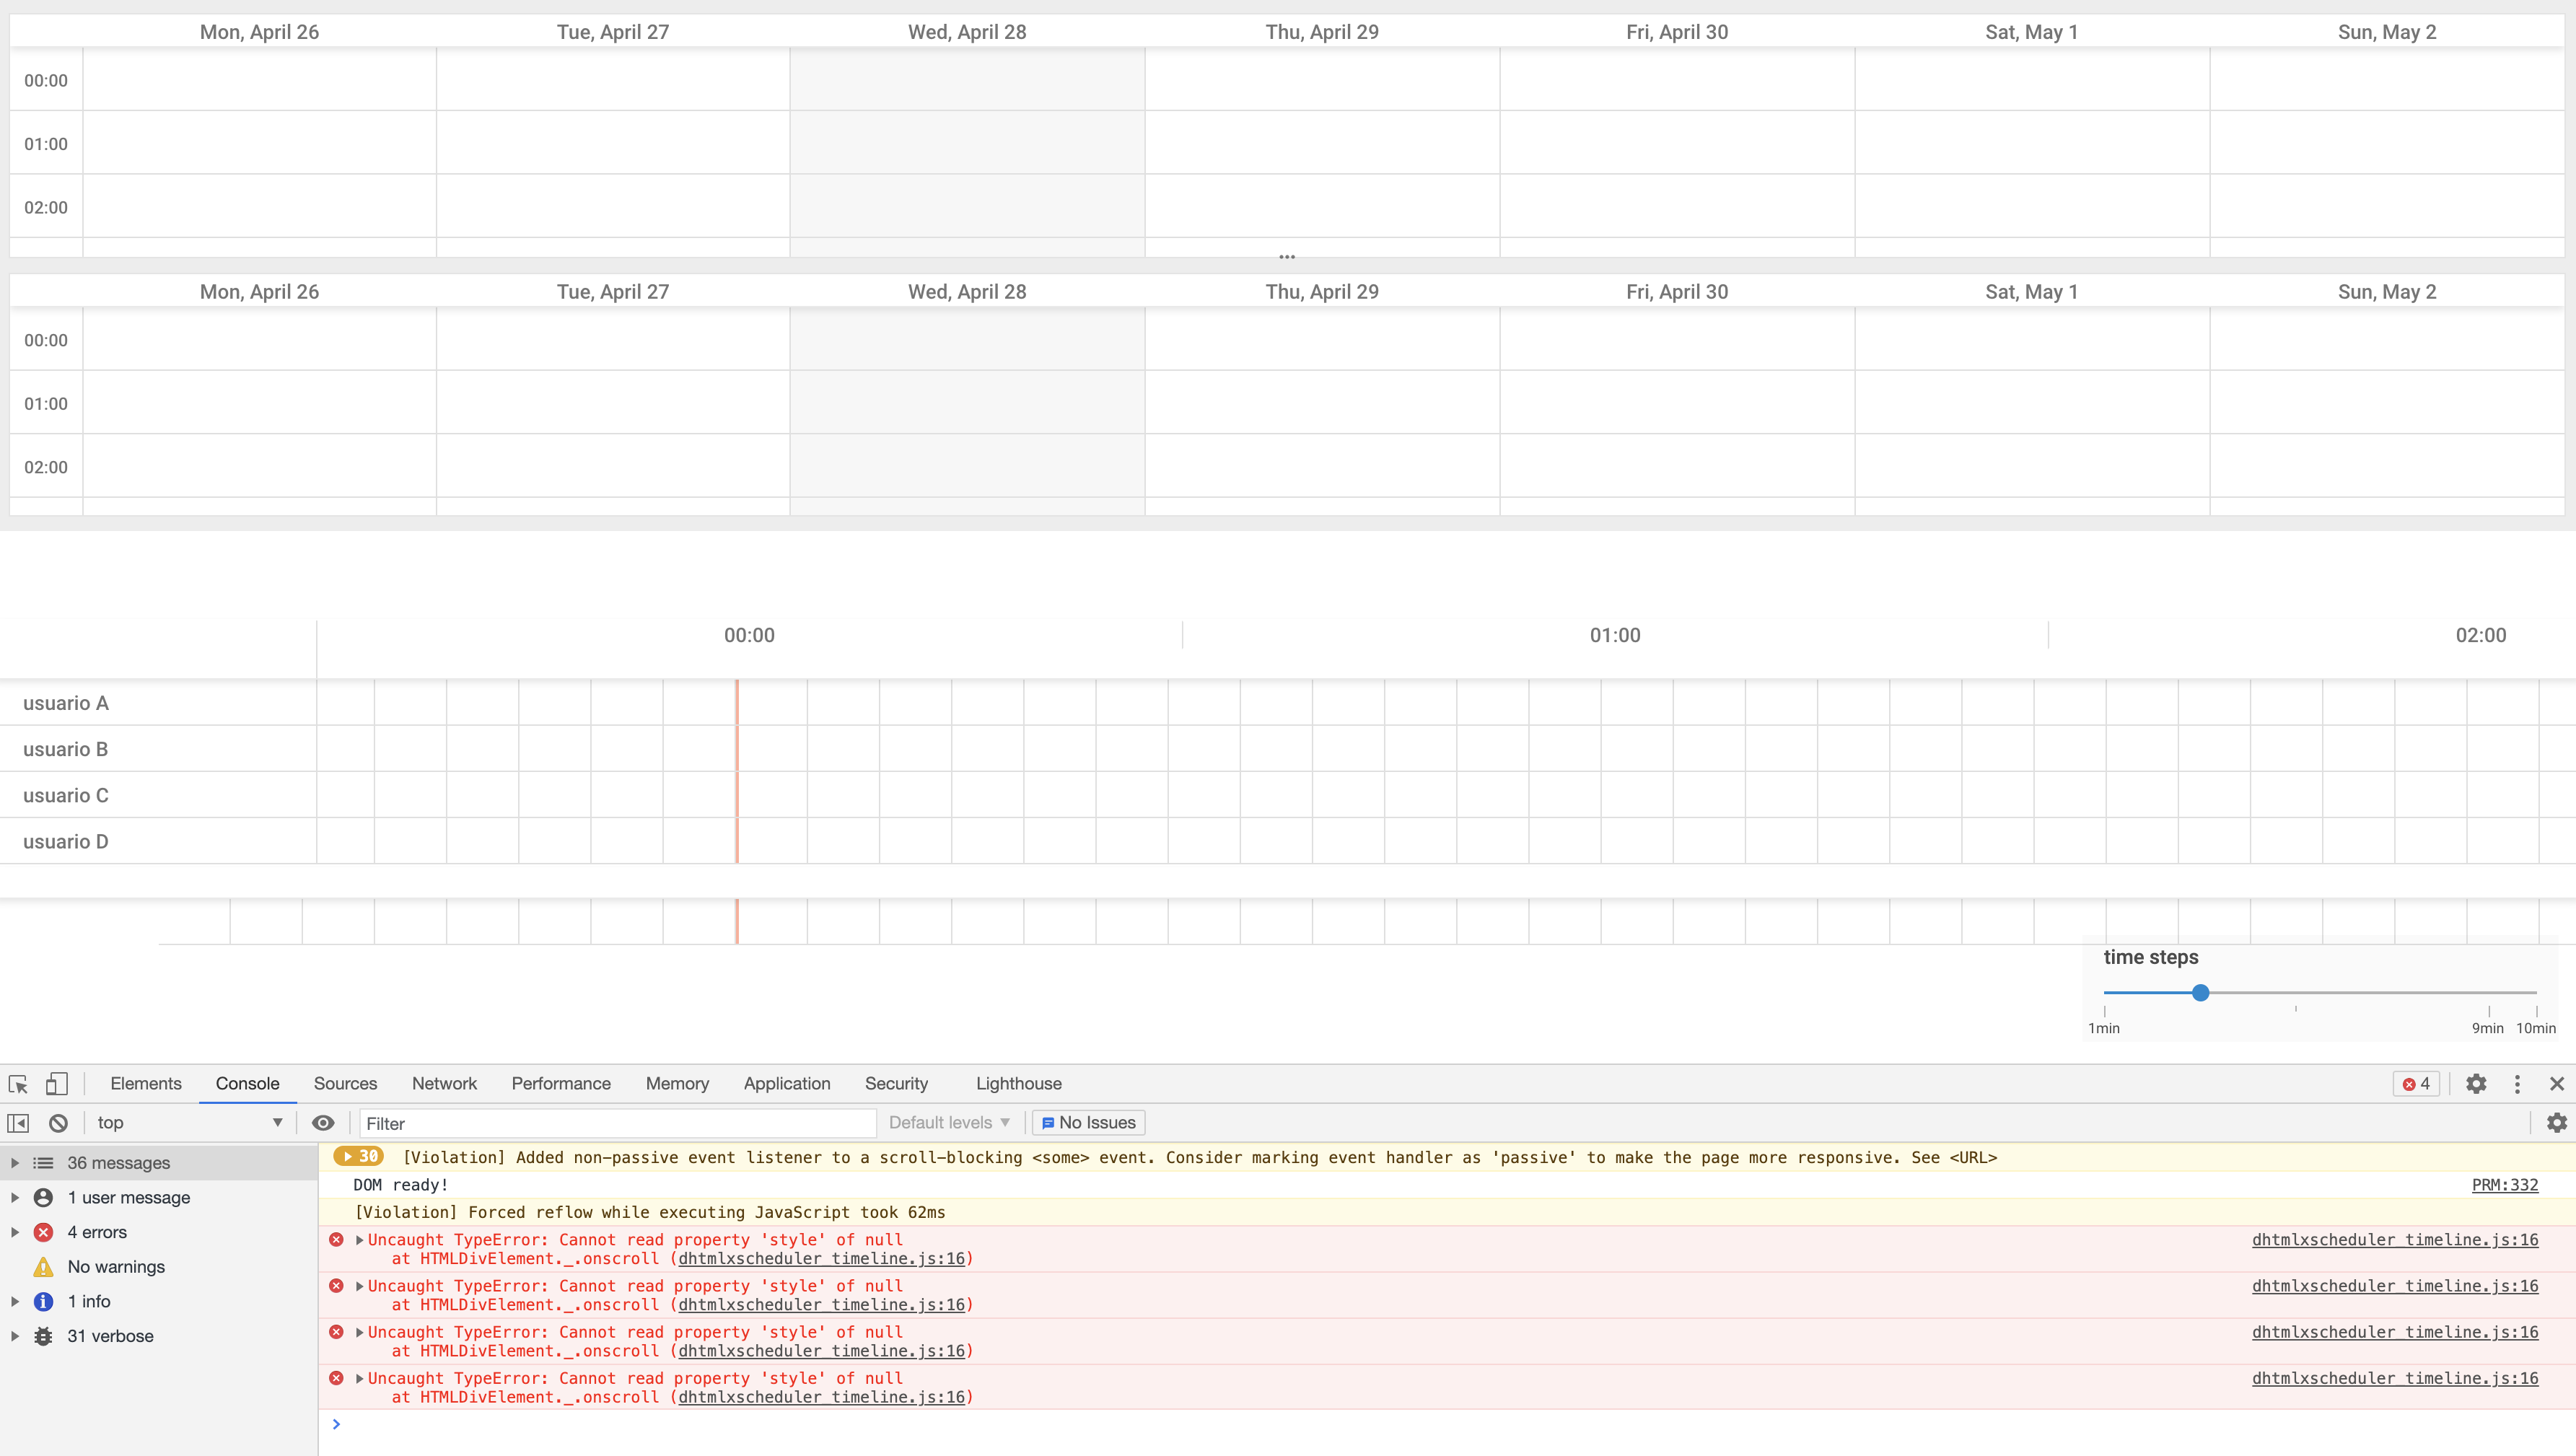Expand the last Uncaught TypeError stack trace
2576x1456 pixels.
[x=359, y=1379]
